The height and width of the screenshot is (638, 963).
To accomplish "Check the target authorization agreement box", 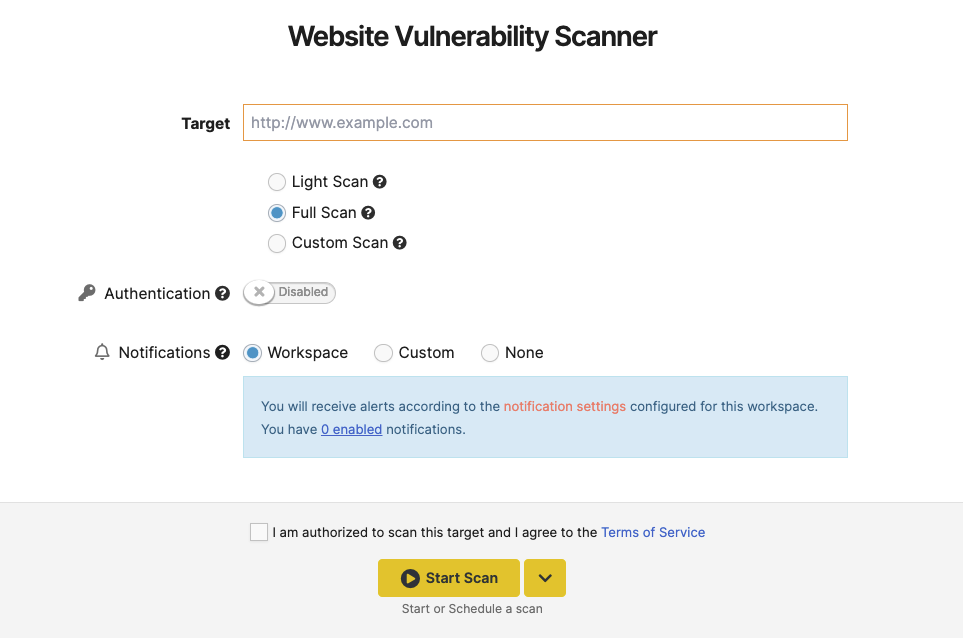I will click(259, 532).
